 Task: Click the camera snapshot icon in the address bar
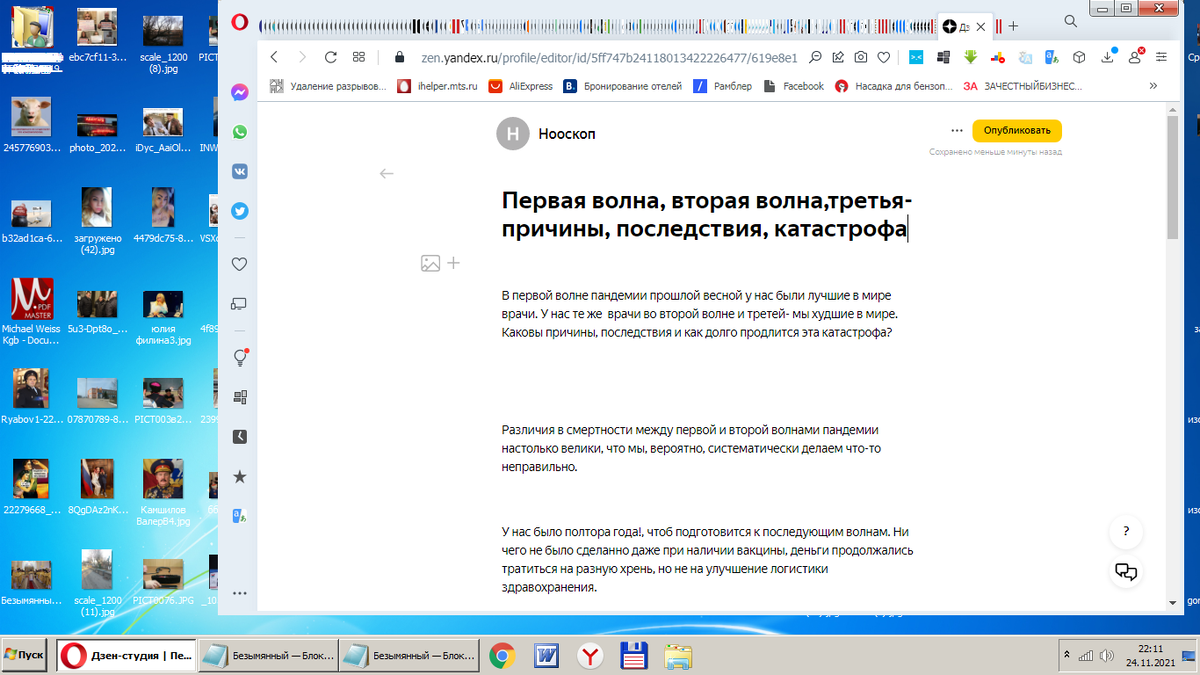coord(860,57)
